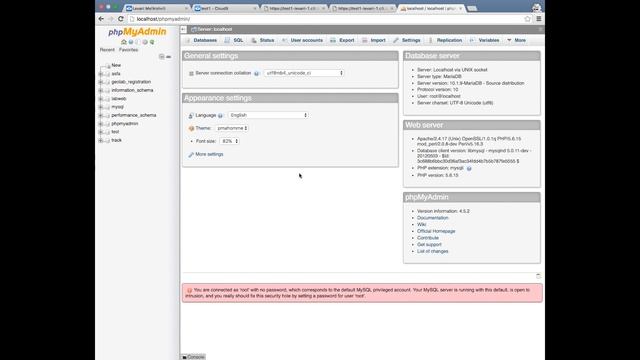Viewport: 640px width, 360px height.
Task: Open new phpMyAdmin window icon above warning box
Action: pyautogui.click(x=538, y=276)
